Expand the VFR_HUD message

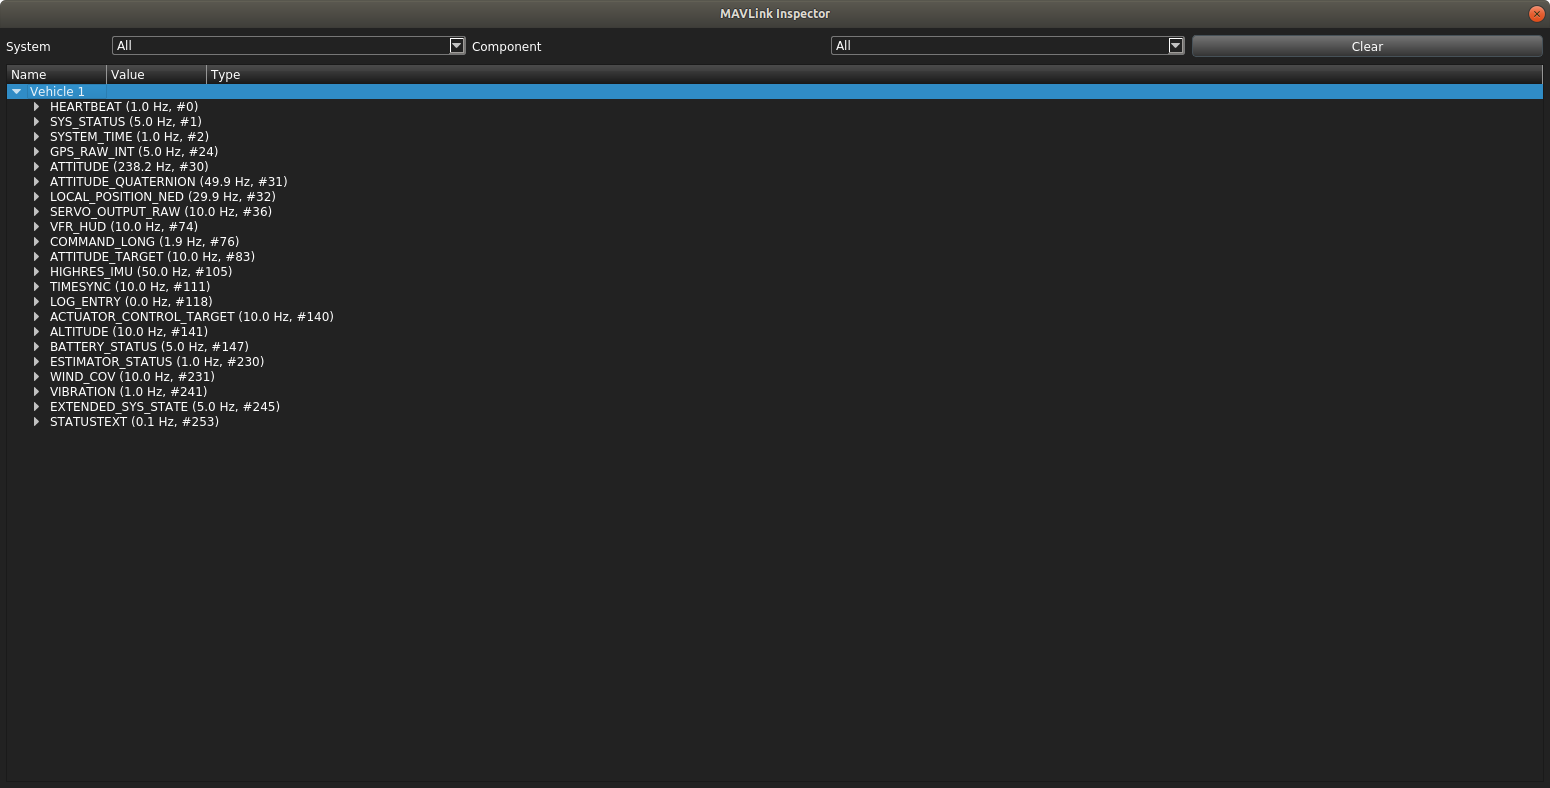37,226
